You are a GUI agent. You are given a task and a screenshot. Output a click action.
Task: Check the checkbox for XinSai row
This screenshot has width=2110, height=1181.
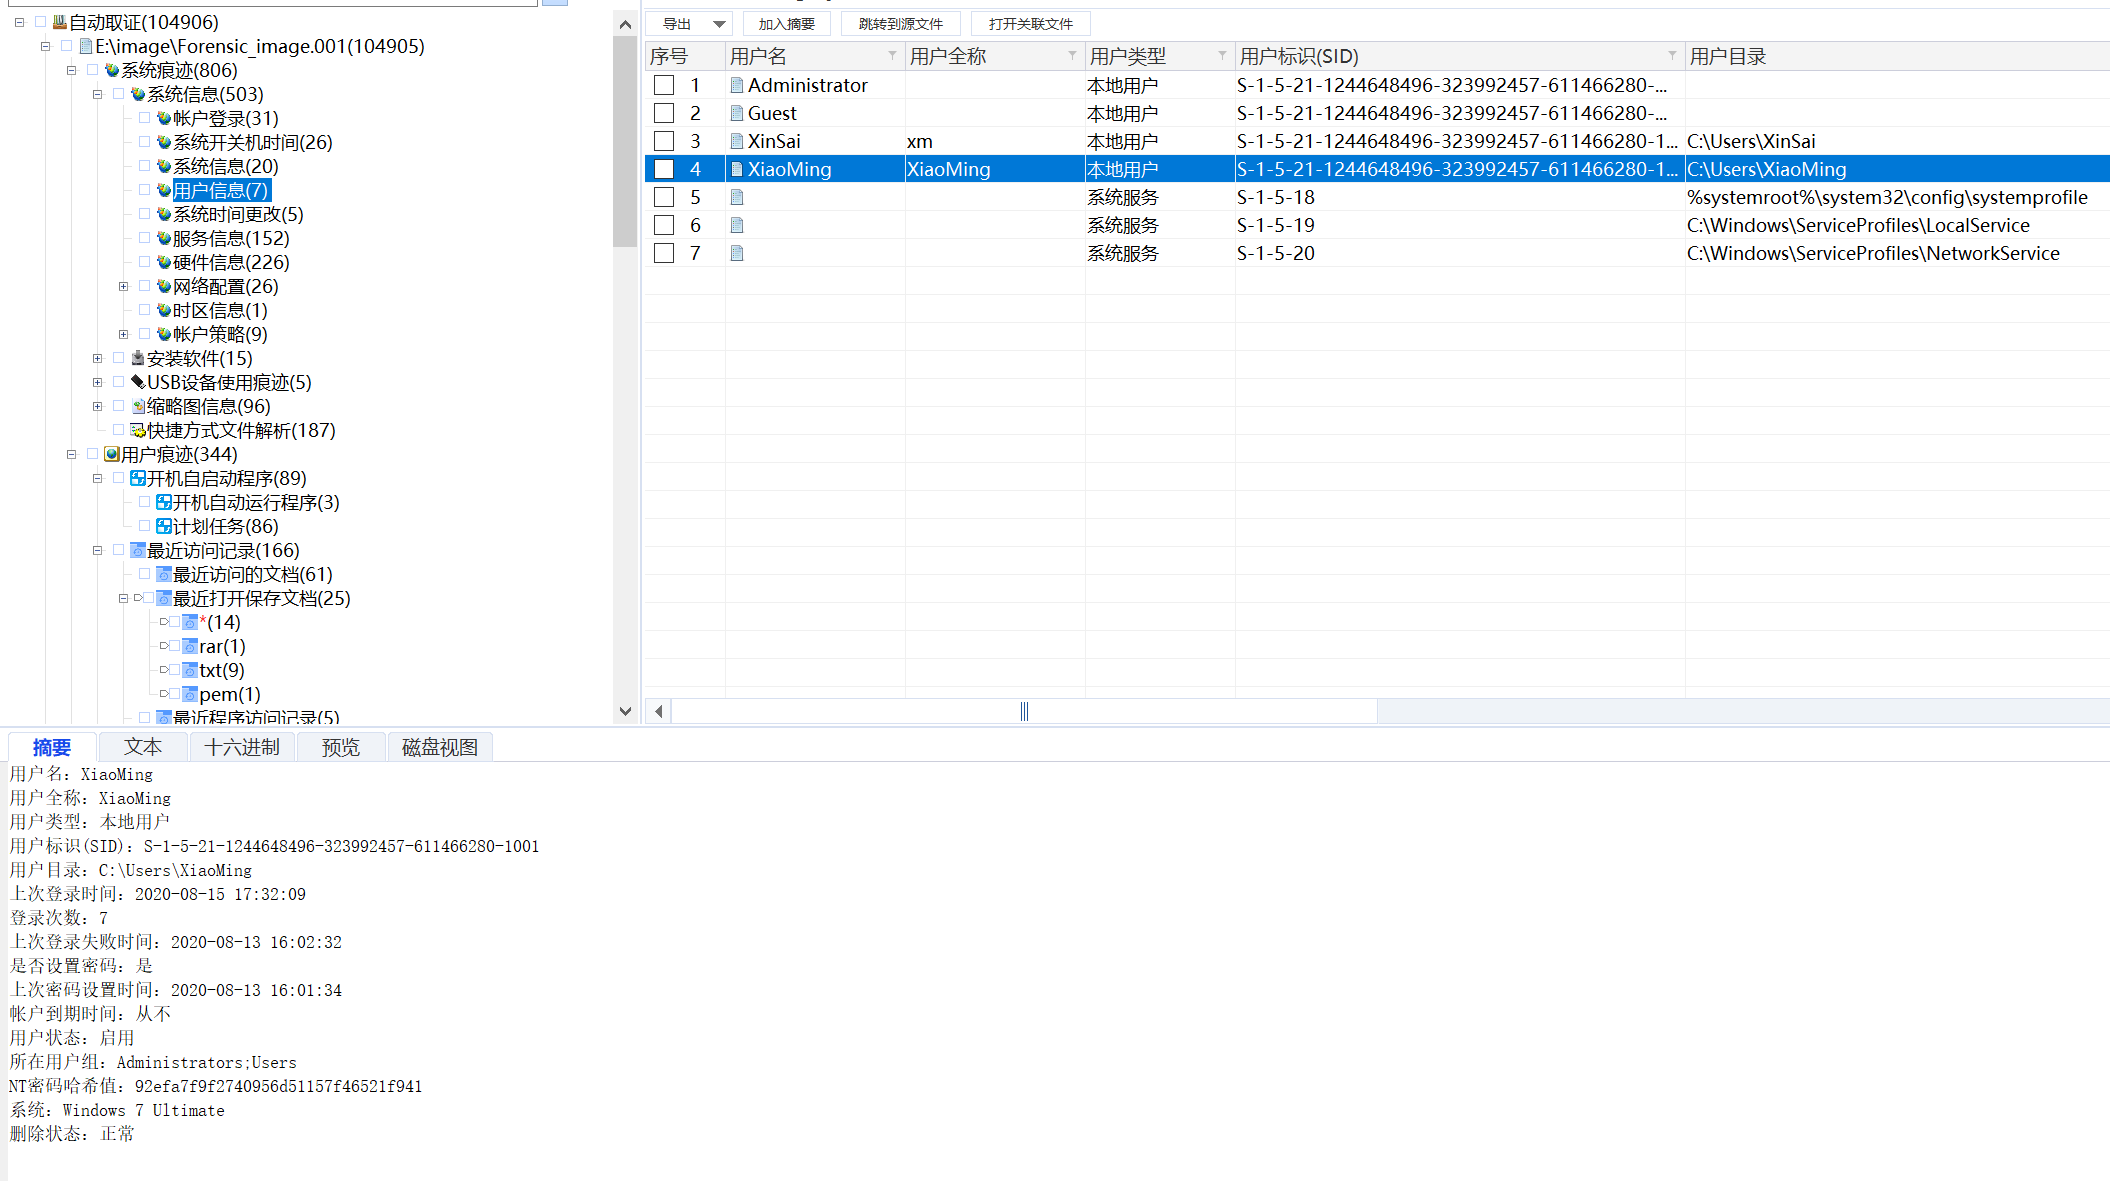coord(664,141)
